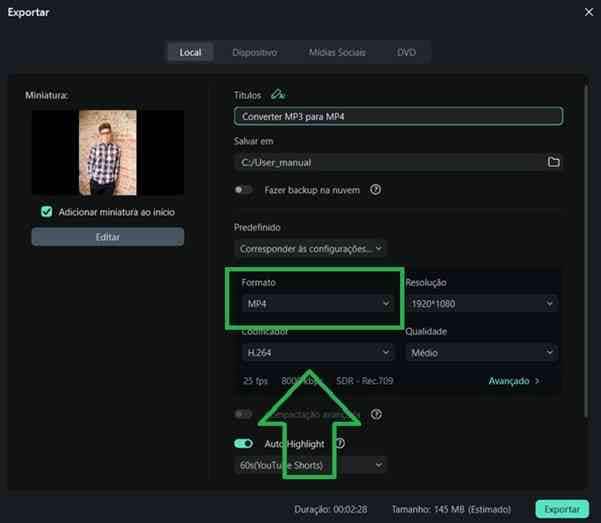601x523 pixels.
Task: Close the Exportar dialog
Action: pos(589,12)
